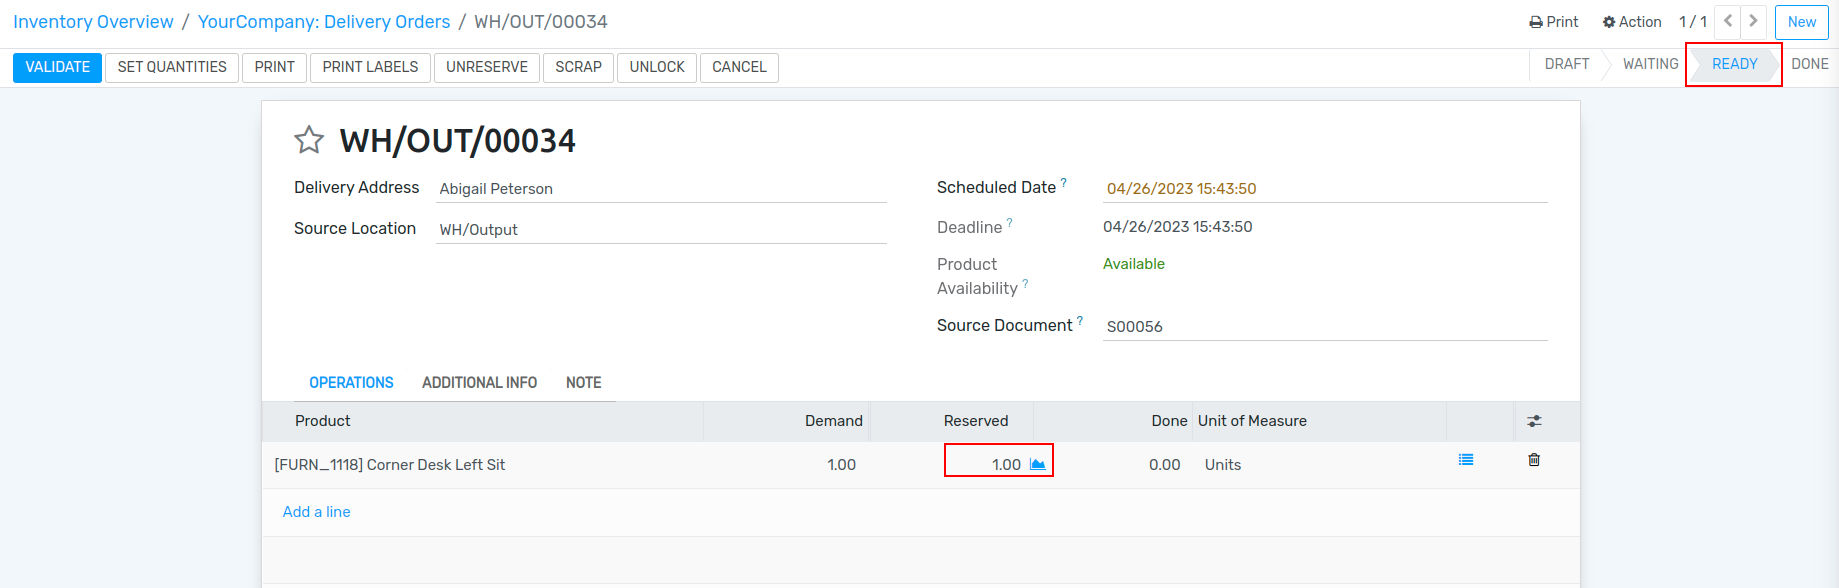
Task: Show help tooltip for Deadline
Action: tap(1009, 223)
